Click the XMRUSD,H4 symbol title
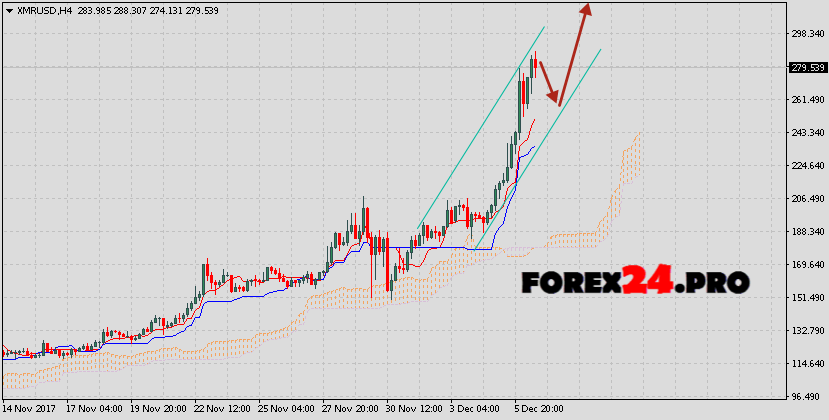This screenshot has width=829, height=420. tap(42, 9)
